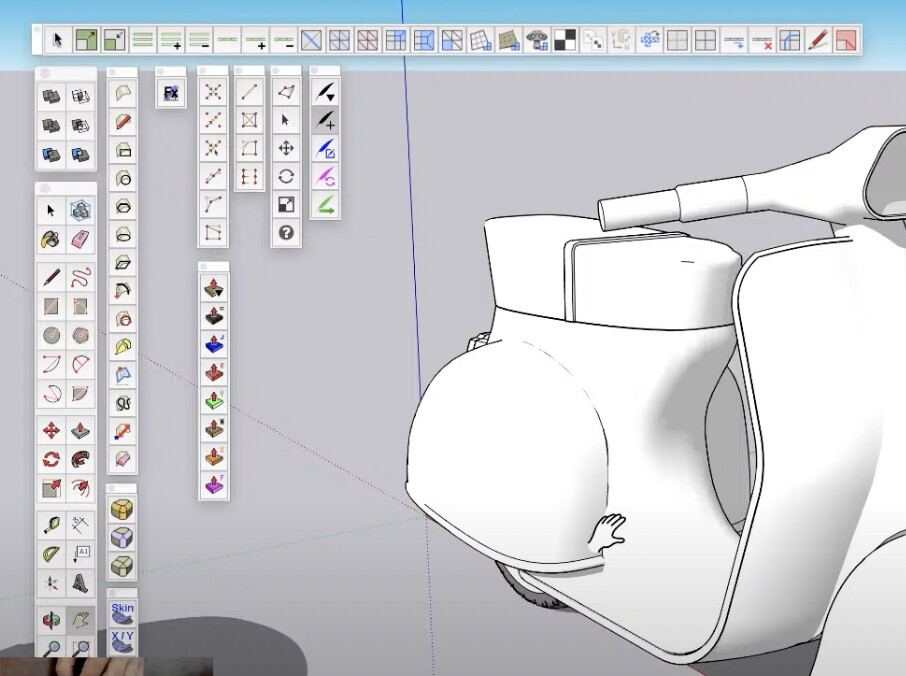The image size is (906, 676).
Task: Click the blue pen edit icon
Action: pyautogui.click(x=325, y=148)
